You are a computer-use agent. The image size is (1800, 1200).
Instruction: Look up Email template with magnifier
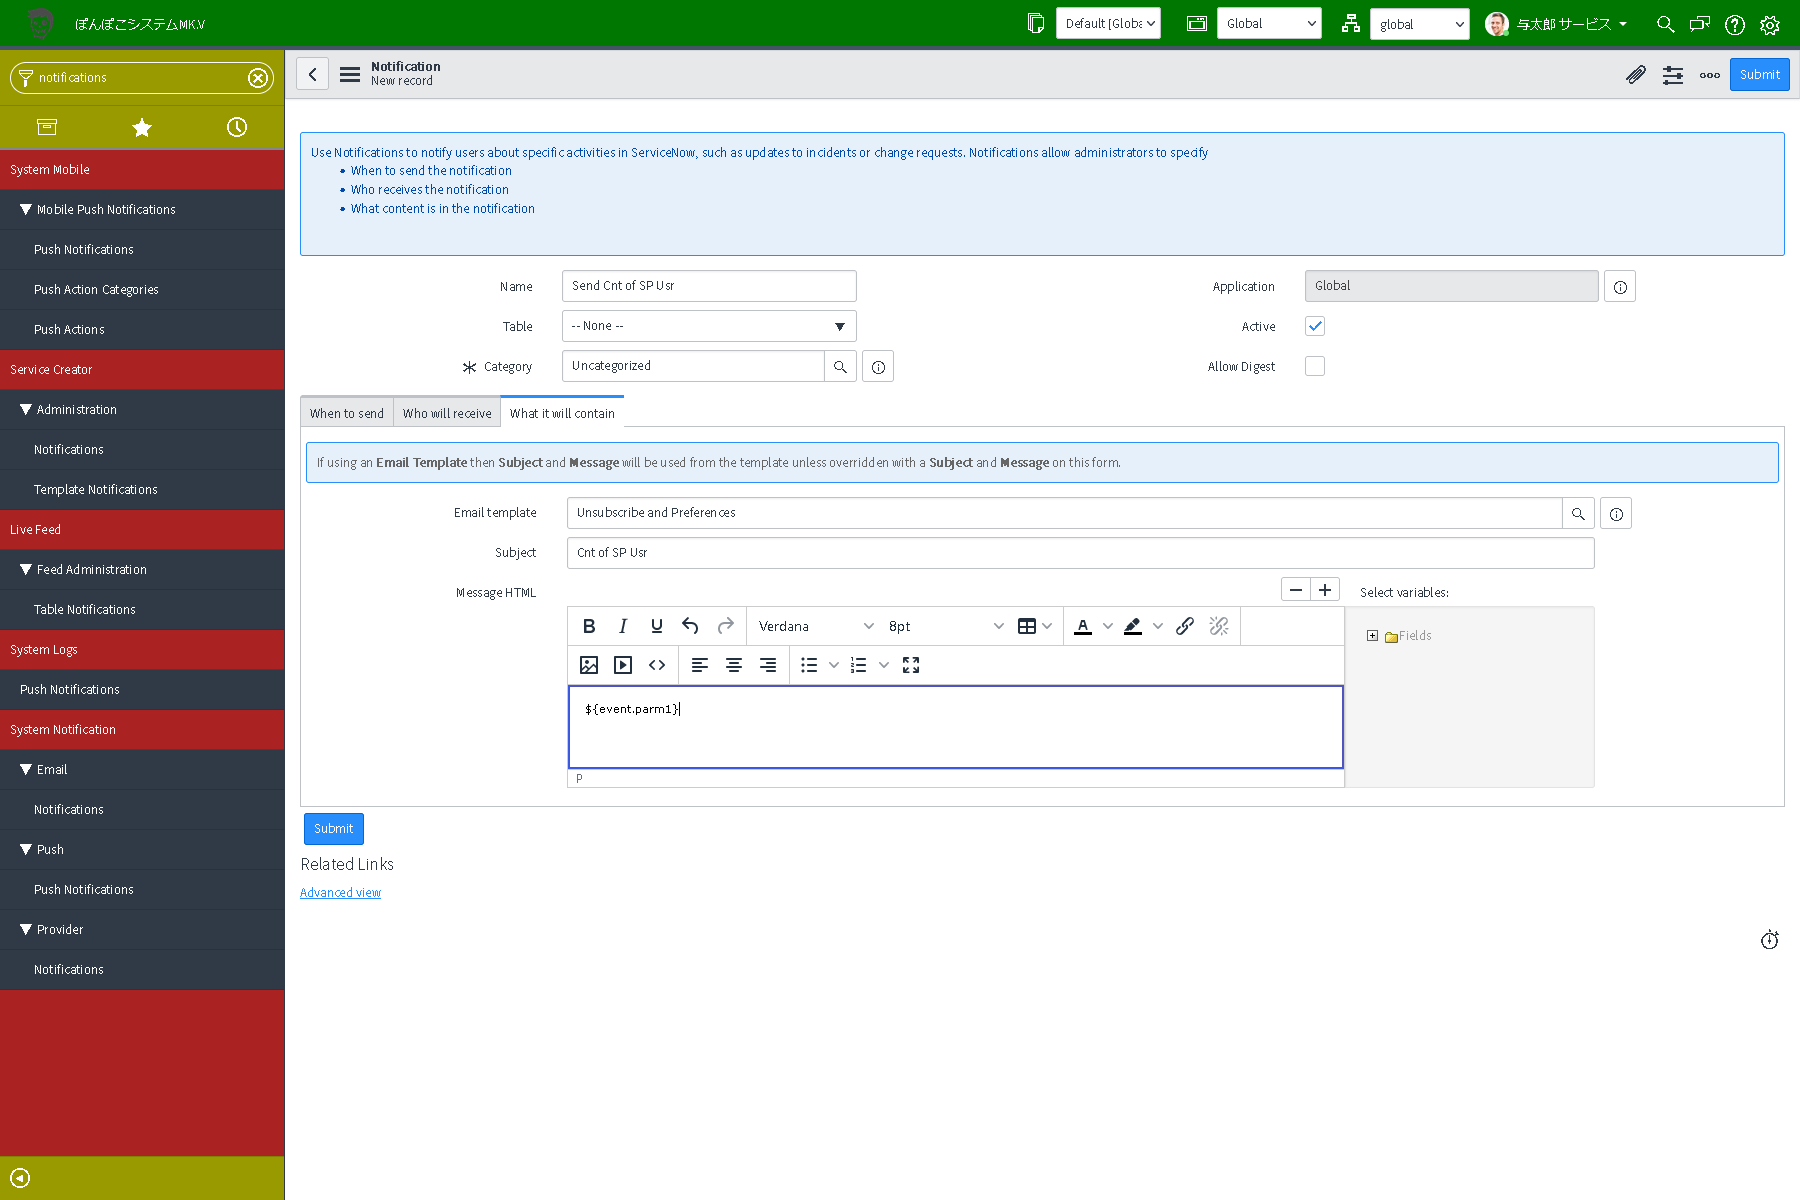pos(1578,514)
